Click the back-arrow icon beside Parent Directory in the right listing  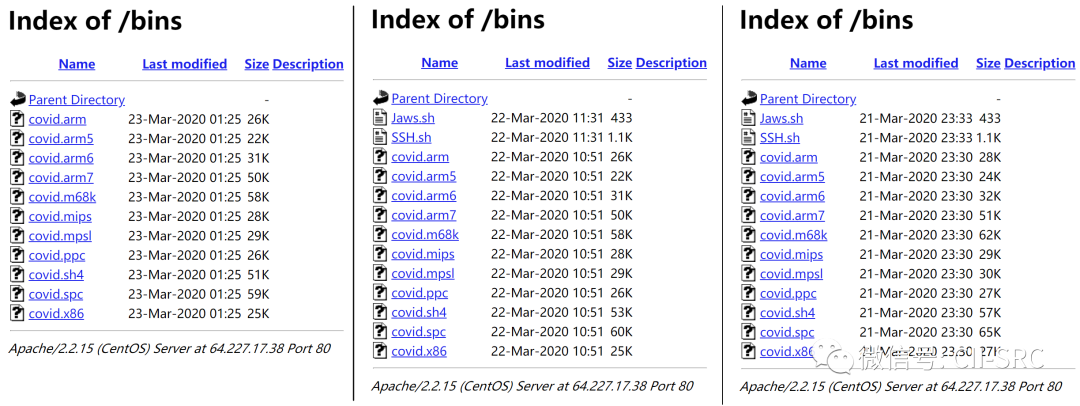click(x=749, y=99)
